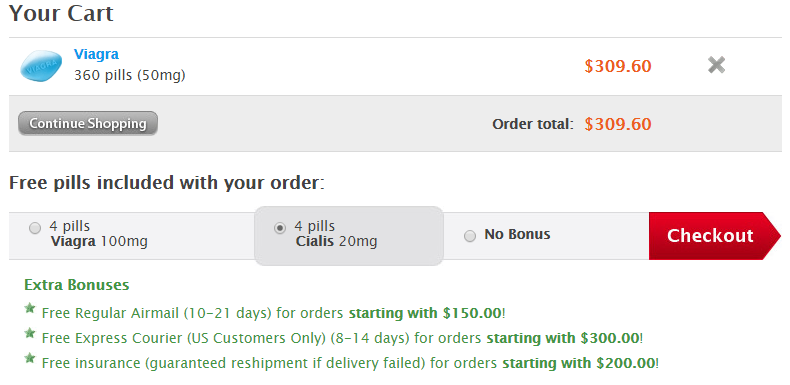The height and width of the screenshot is (385, 790).
Task: Click the 360 pills (50mg) description
Action: pyautogui.click(x=129, y=76)
